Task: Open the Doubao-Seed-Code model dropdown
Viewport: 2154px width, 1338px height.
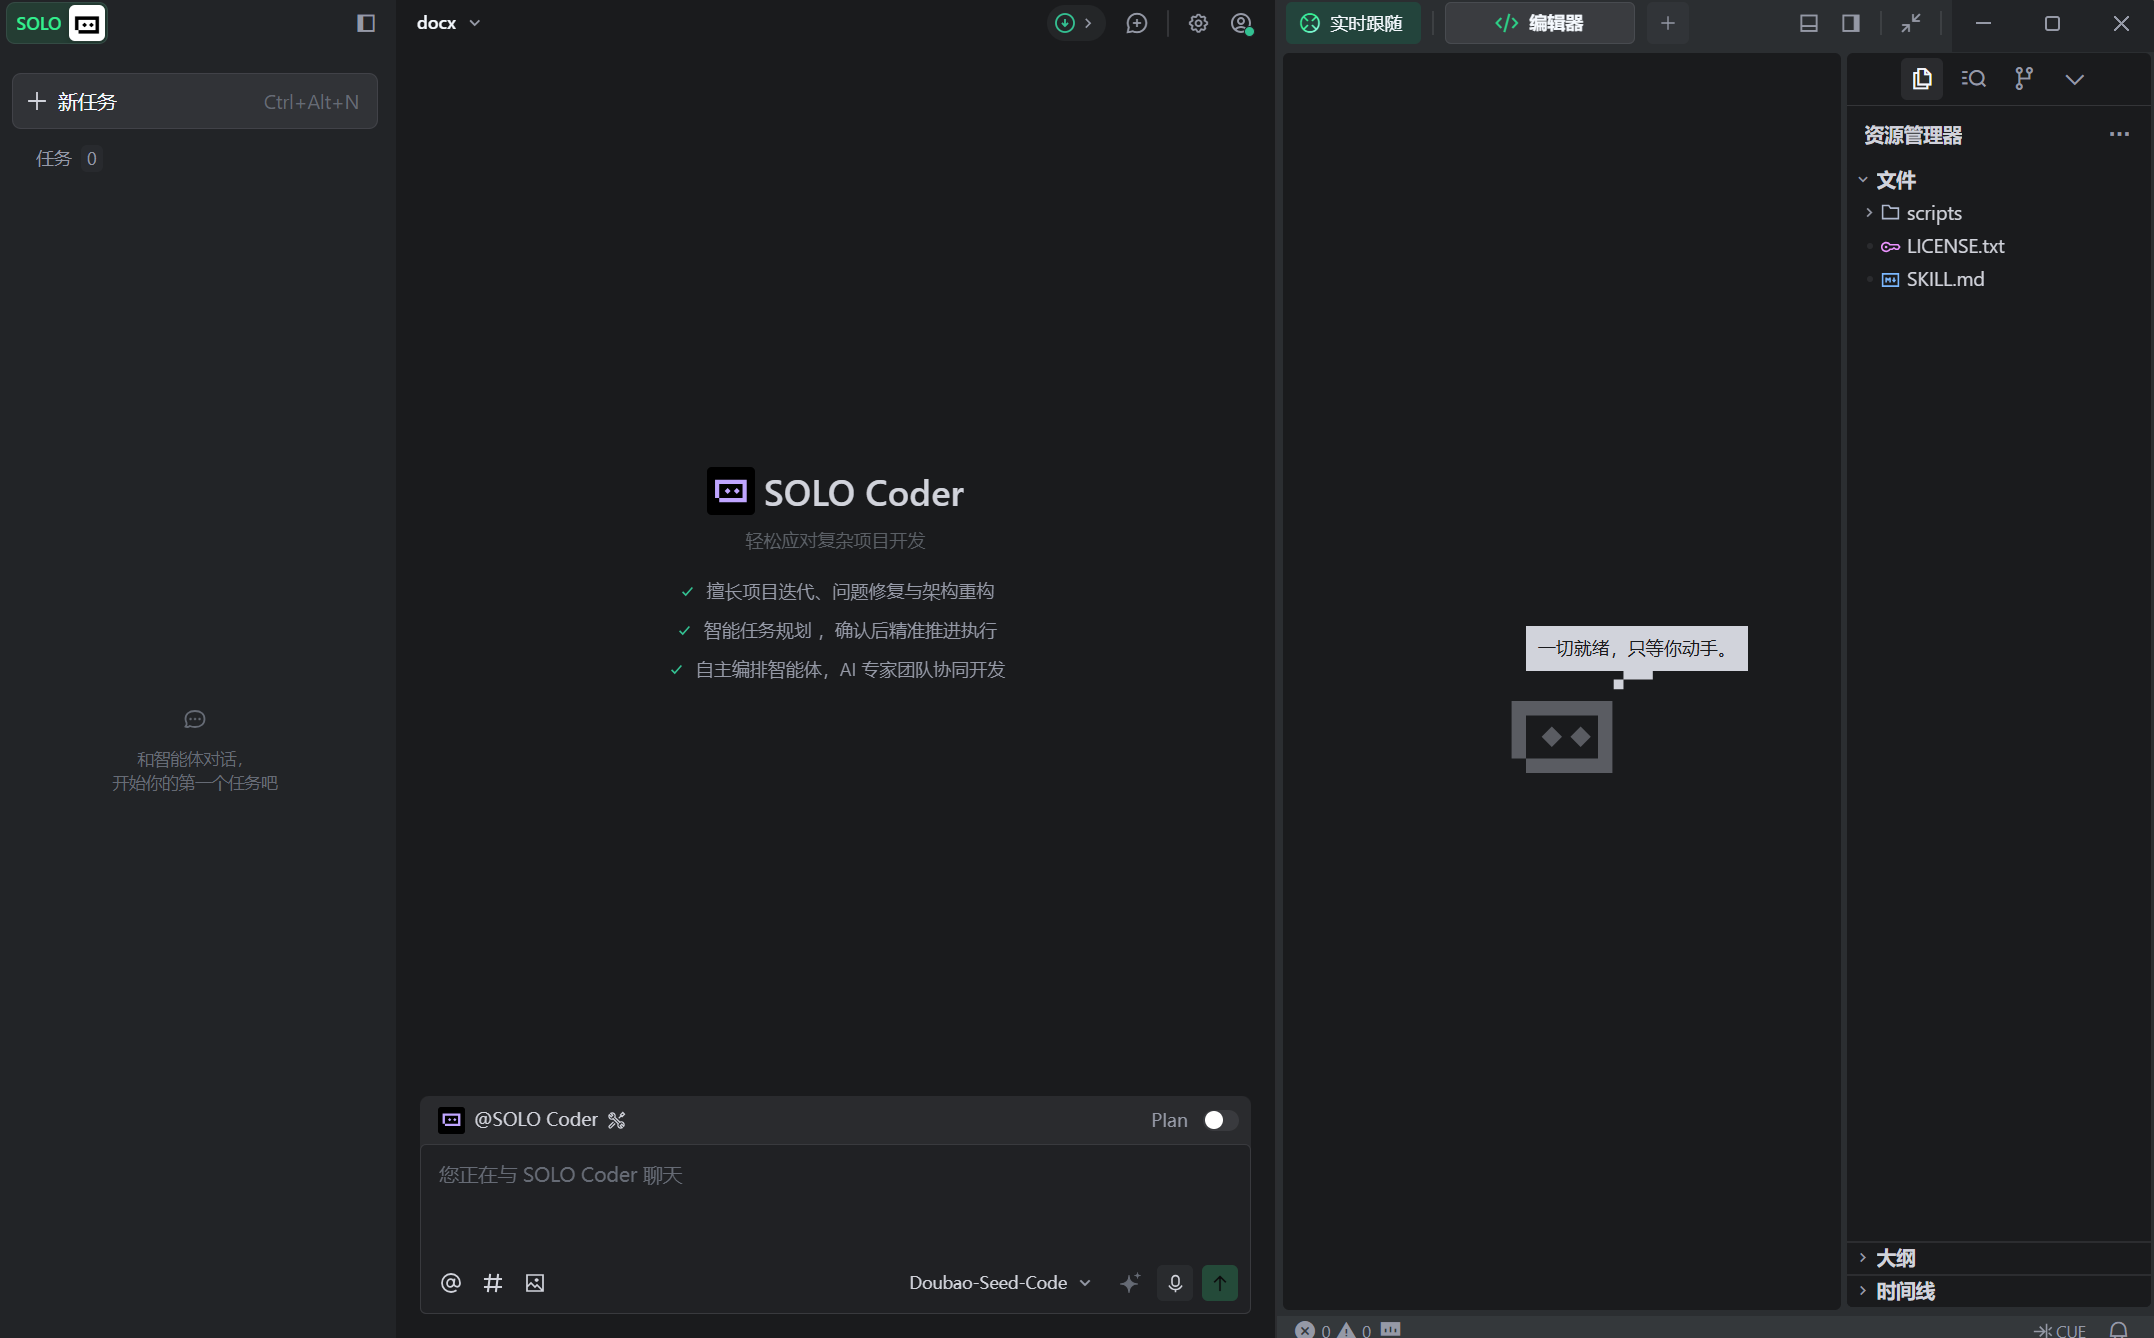Action: click(999, 1283)
